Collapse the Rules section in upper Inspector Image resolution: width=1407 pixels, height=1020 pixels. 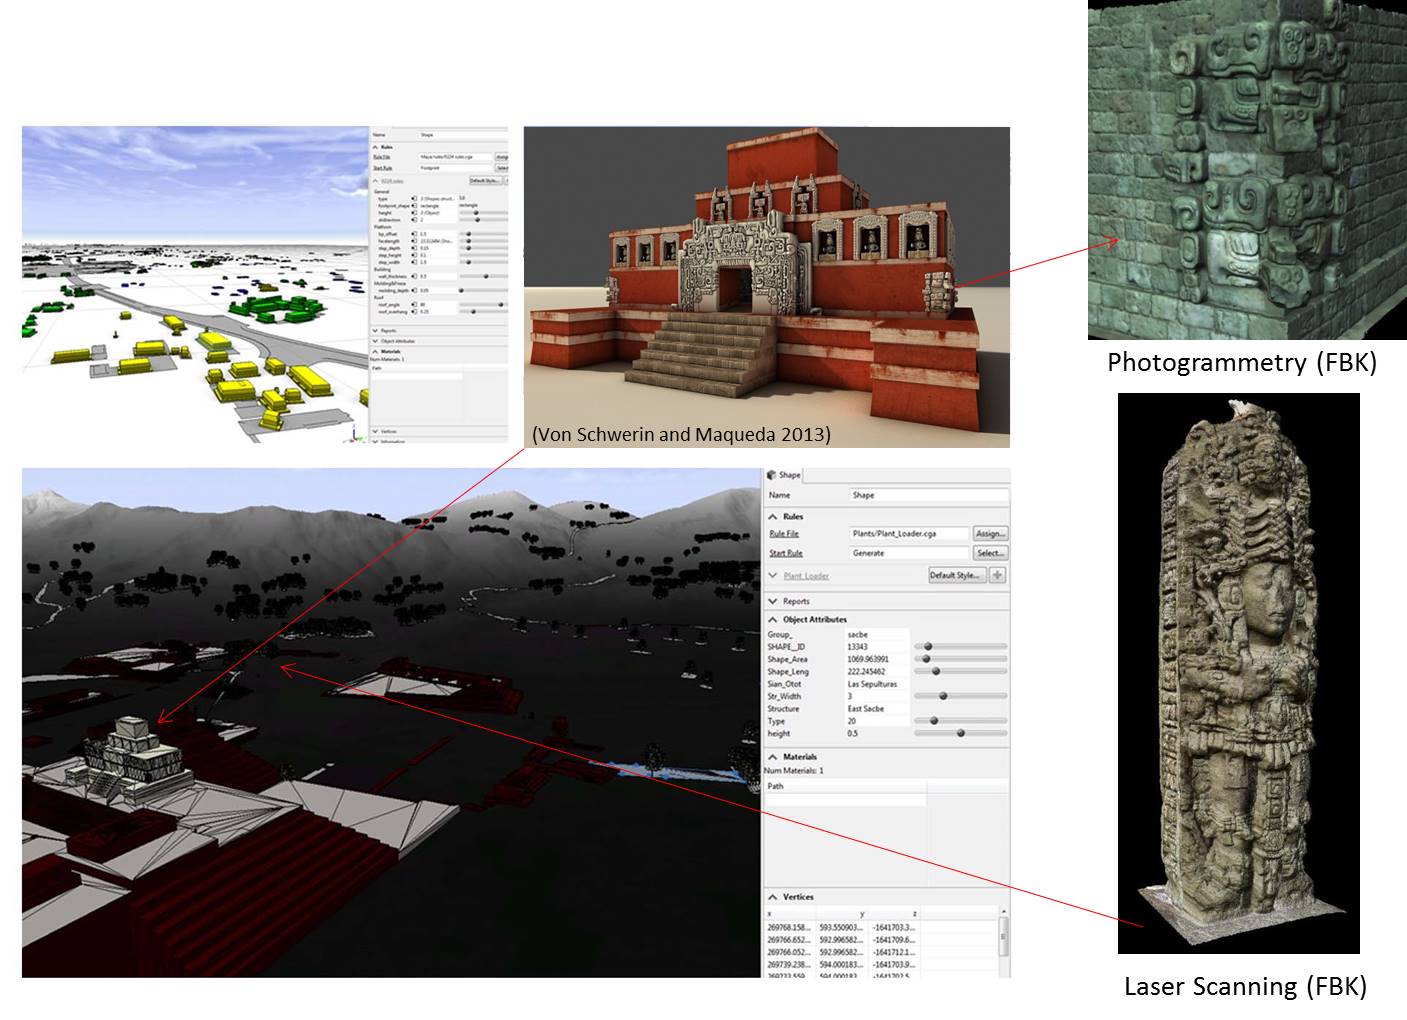pyautogui.click(x=375, y=147)
